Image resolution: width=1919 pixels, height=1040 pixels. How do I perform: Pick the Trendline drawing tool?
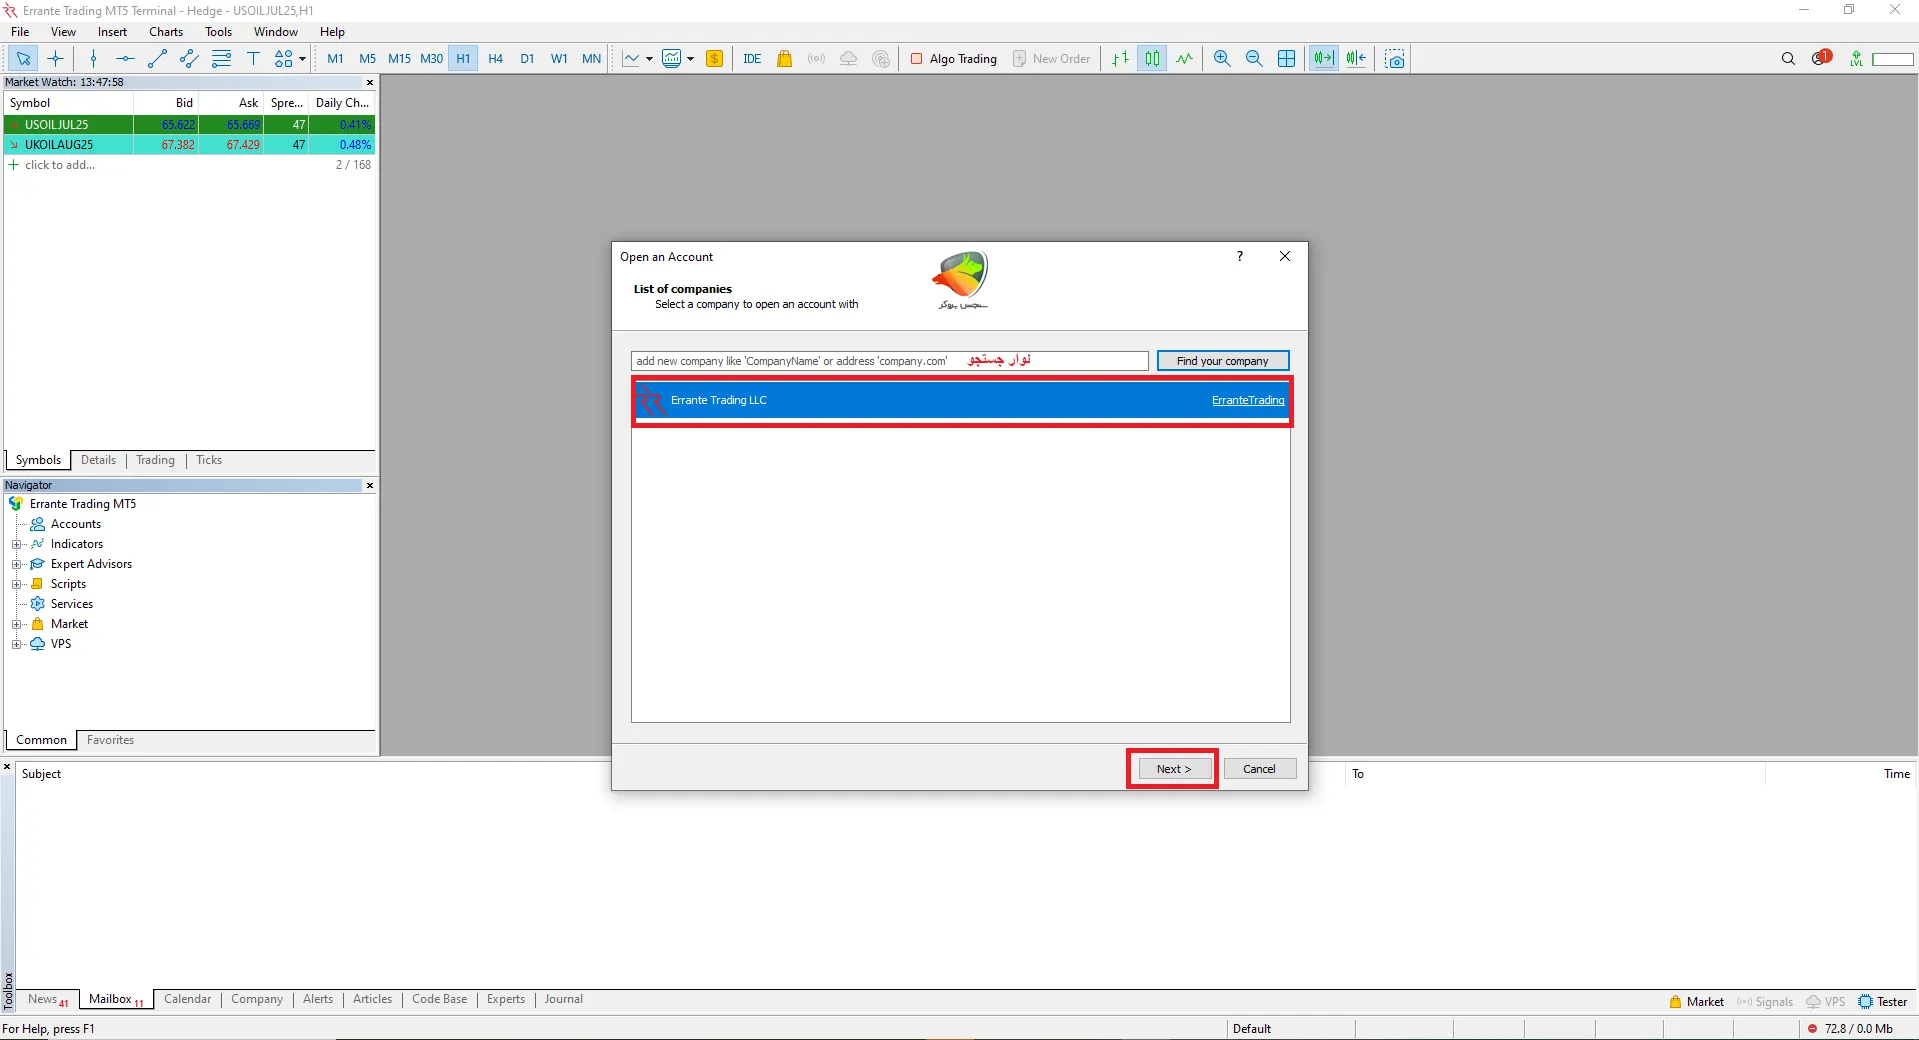pos(157,59)
